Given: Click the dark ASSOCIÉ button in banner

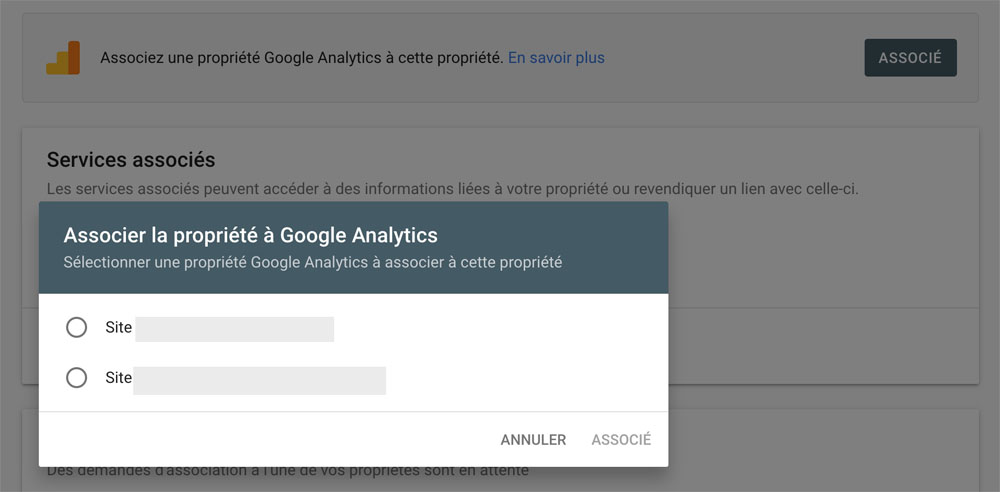Looking at the screenshot, I should point(910,57).
